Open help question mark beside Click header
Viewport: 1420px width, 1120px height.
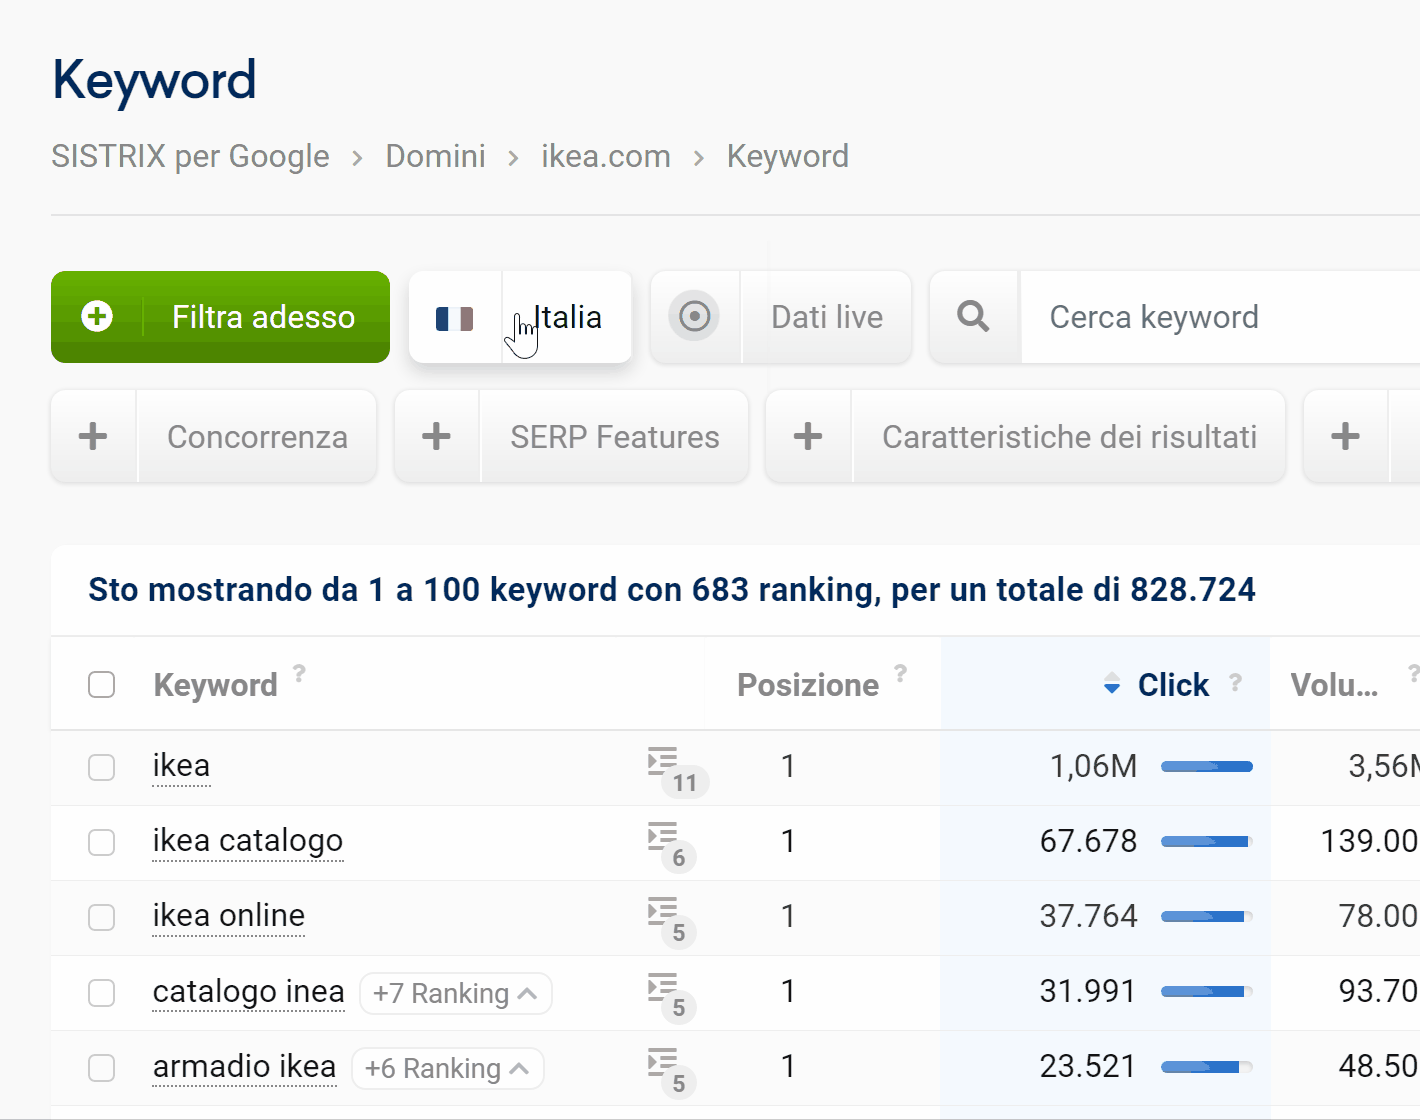click(1236, 681)
